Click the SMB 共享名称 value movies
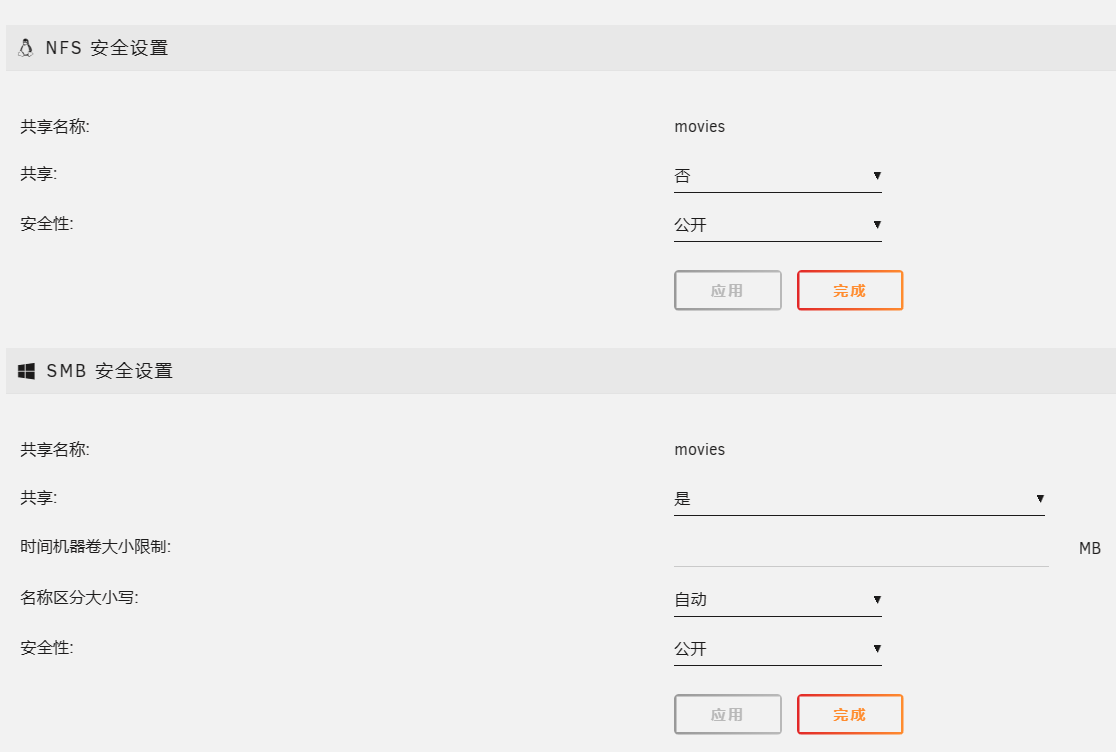Viewport: 1116px width, 752px height. point(700,450)
